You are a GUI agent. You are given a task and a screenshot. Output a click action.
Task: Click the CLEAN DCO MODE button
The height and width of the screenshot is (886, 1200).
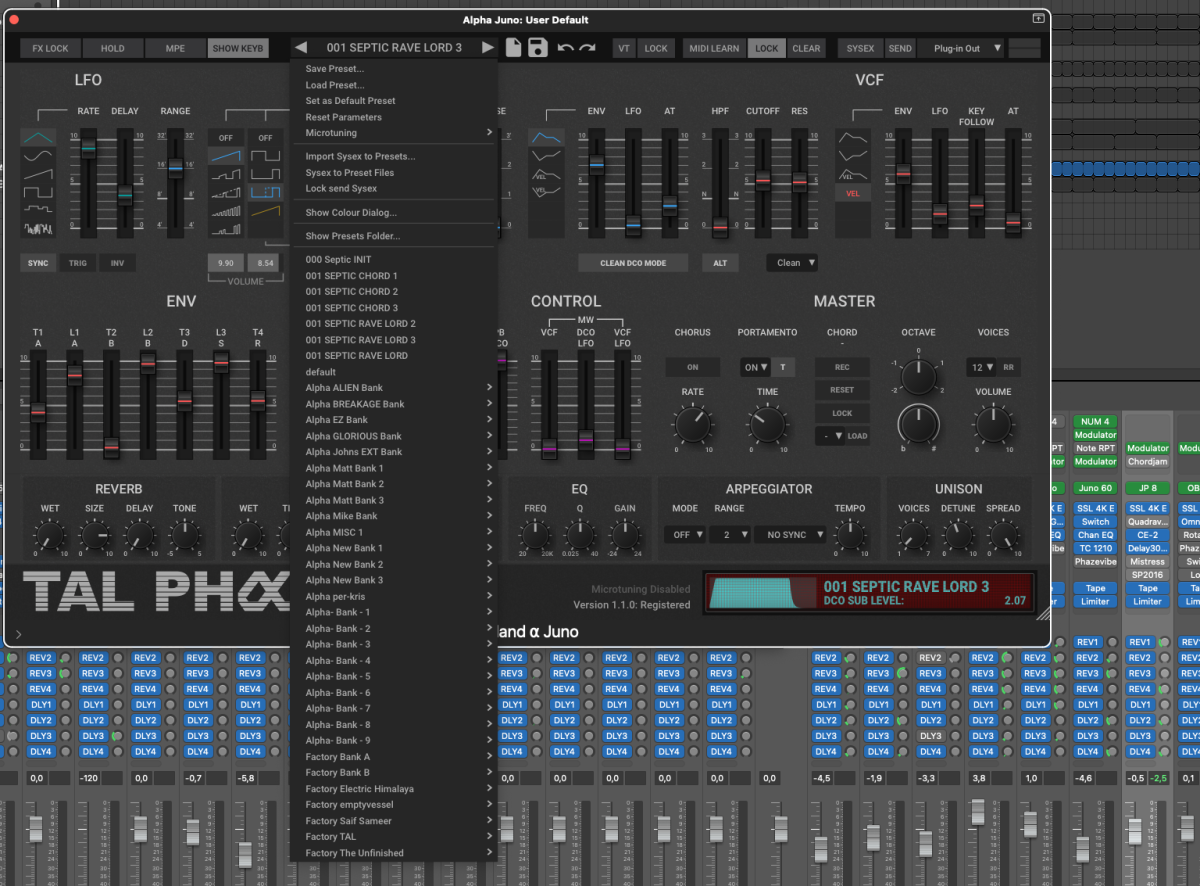tap(635, 263)
